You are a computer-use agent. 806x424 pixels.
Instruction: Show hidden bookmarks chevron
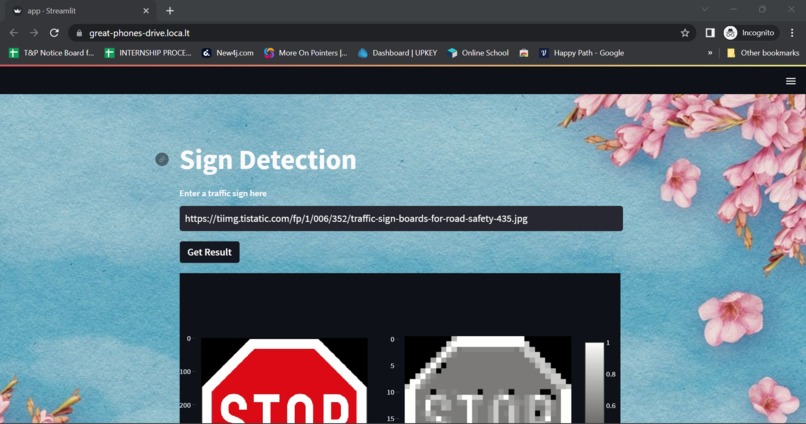[710, 53]
